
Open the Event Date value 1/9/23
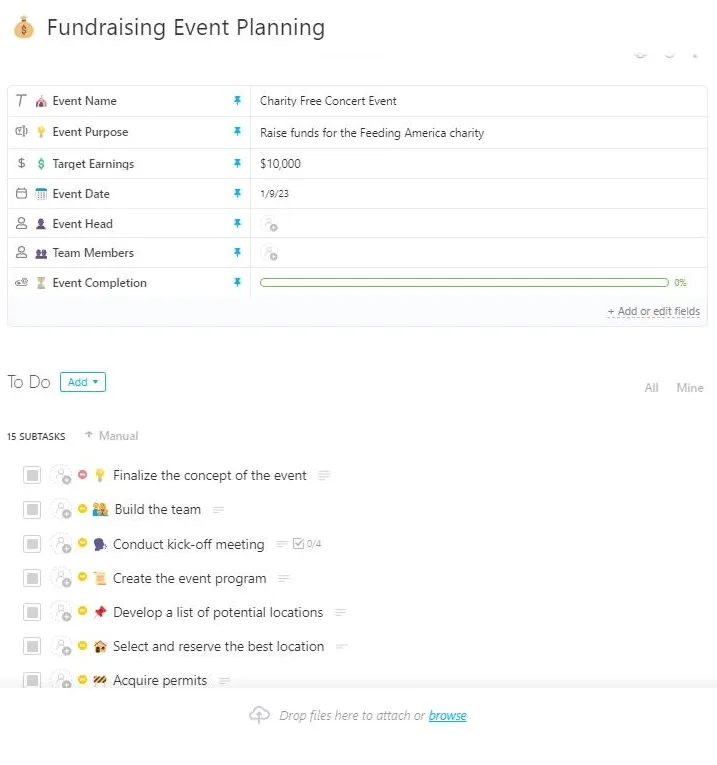275,194
